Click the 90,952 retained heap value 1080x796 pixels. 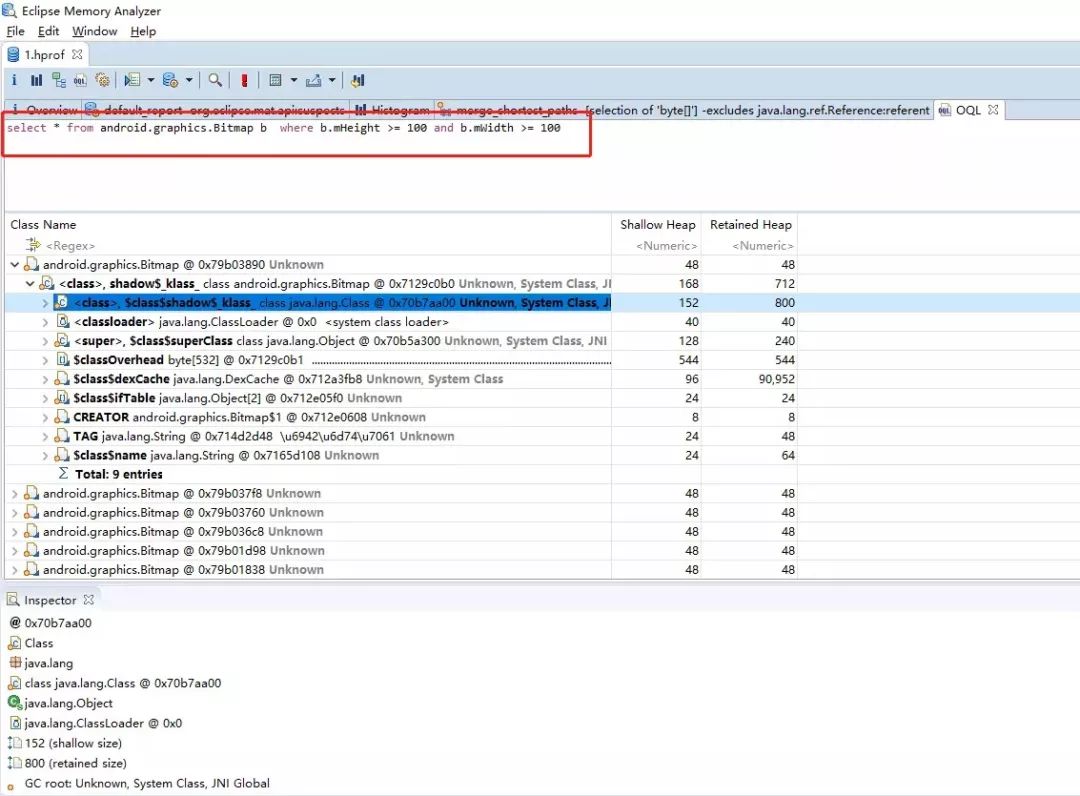coord(776,379)
